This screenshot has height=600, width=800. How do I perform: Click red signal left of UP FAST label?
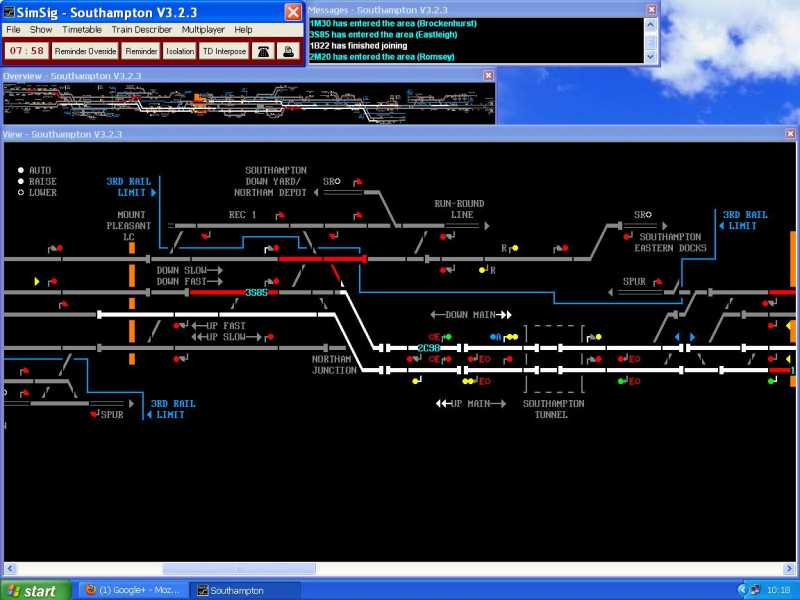click(x=177, y=326)
